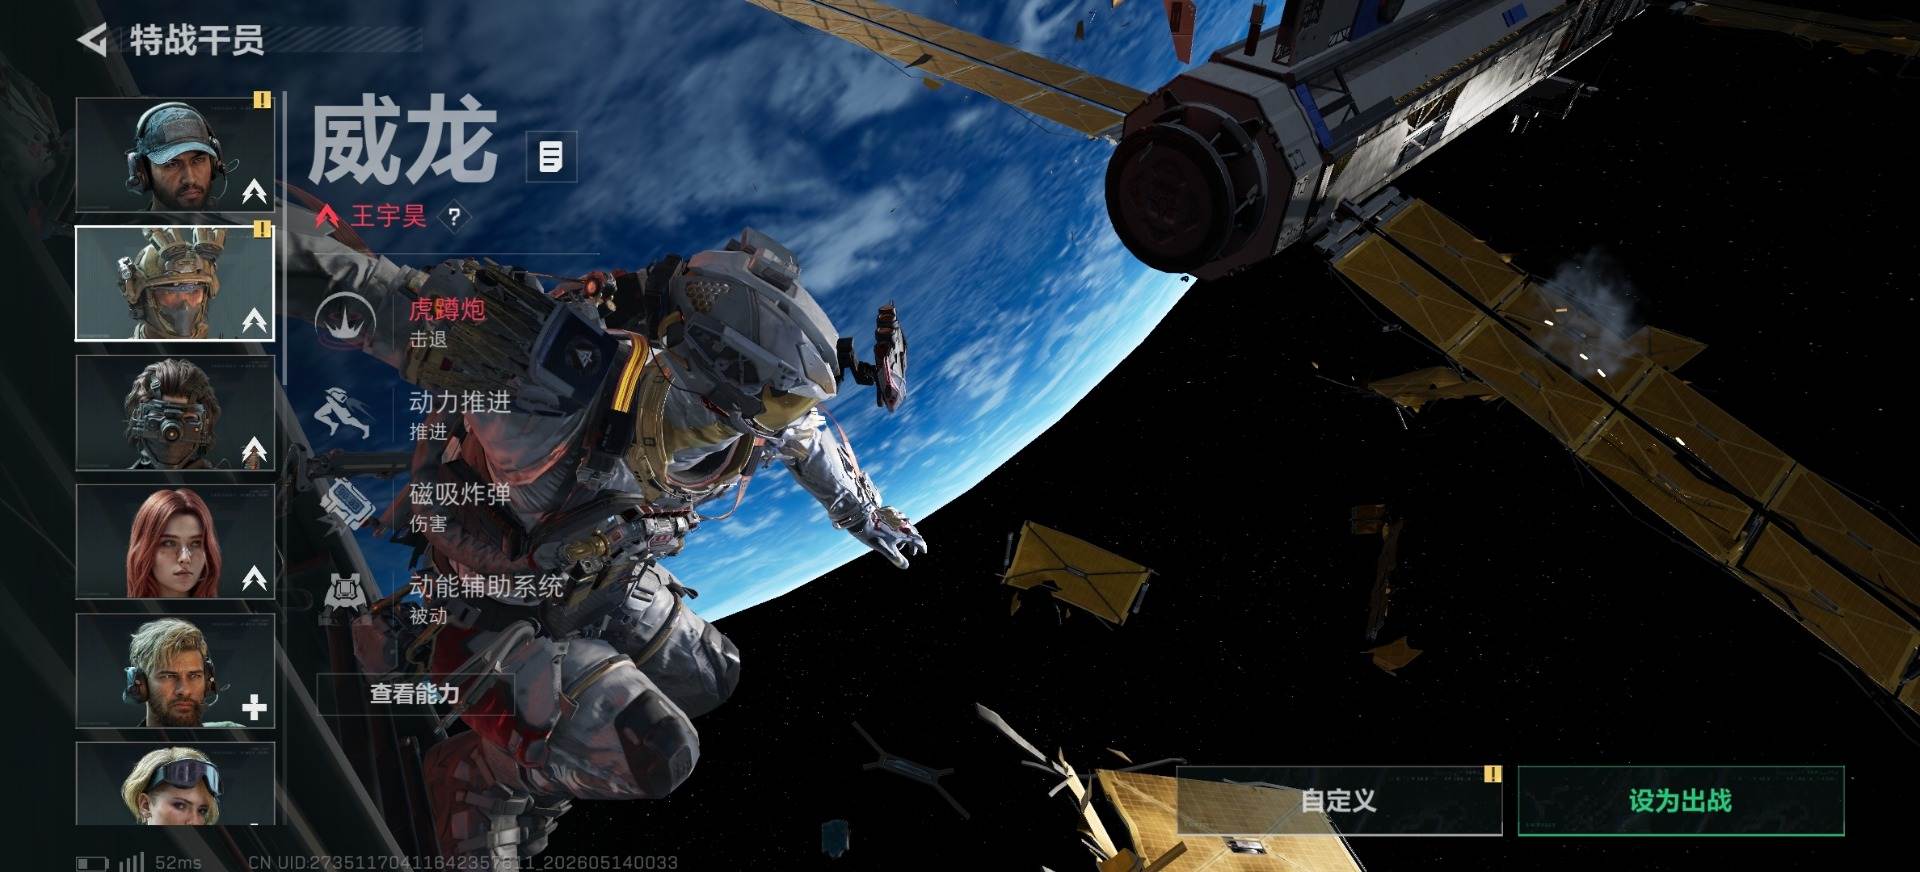Choose the selected helmeted operator portrait
Screen dimensions: 1920x872
(175, 283)
